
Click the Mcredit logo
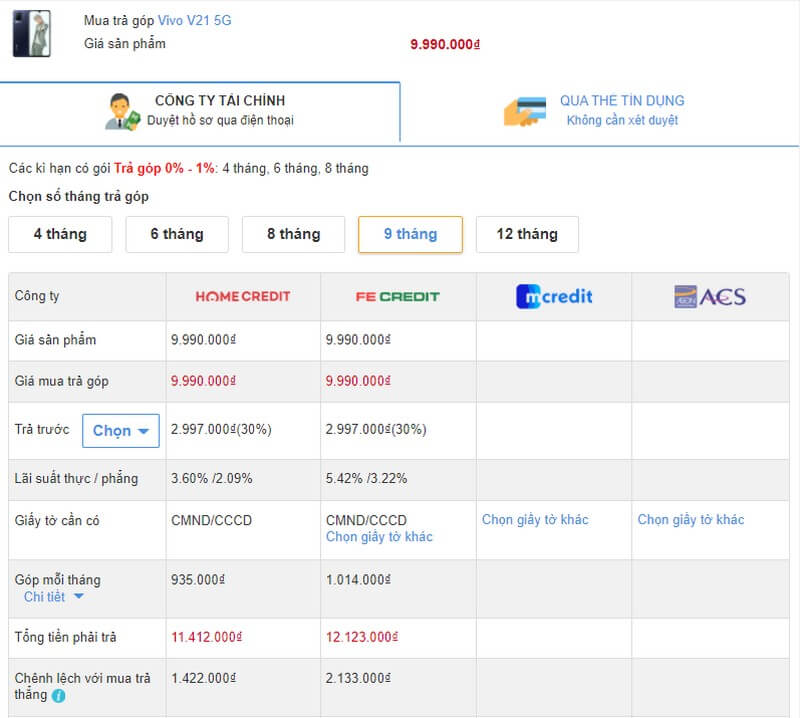point(554,296)
